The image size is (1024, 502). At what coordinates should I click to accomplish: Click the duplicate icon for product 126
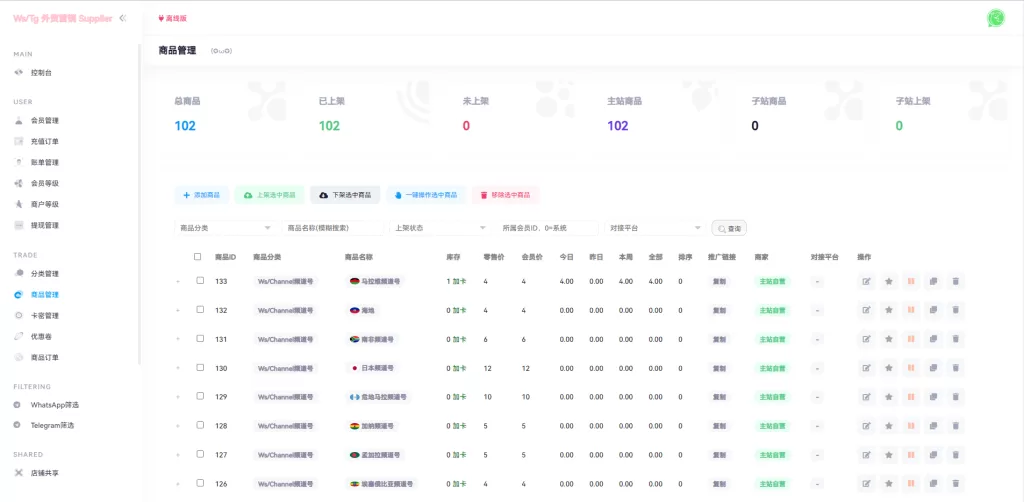(x=933, y=484)
